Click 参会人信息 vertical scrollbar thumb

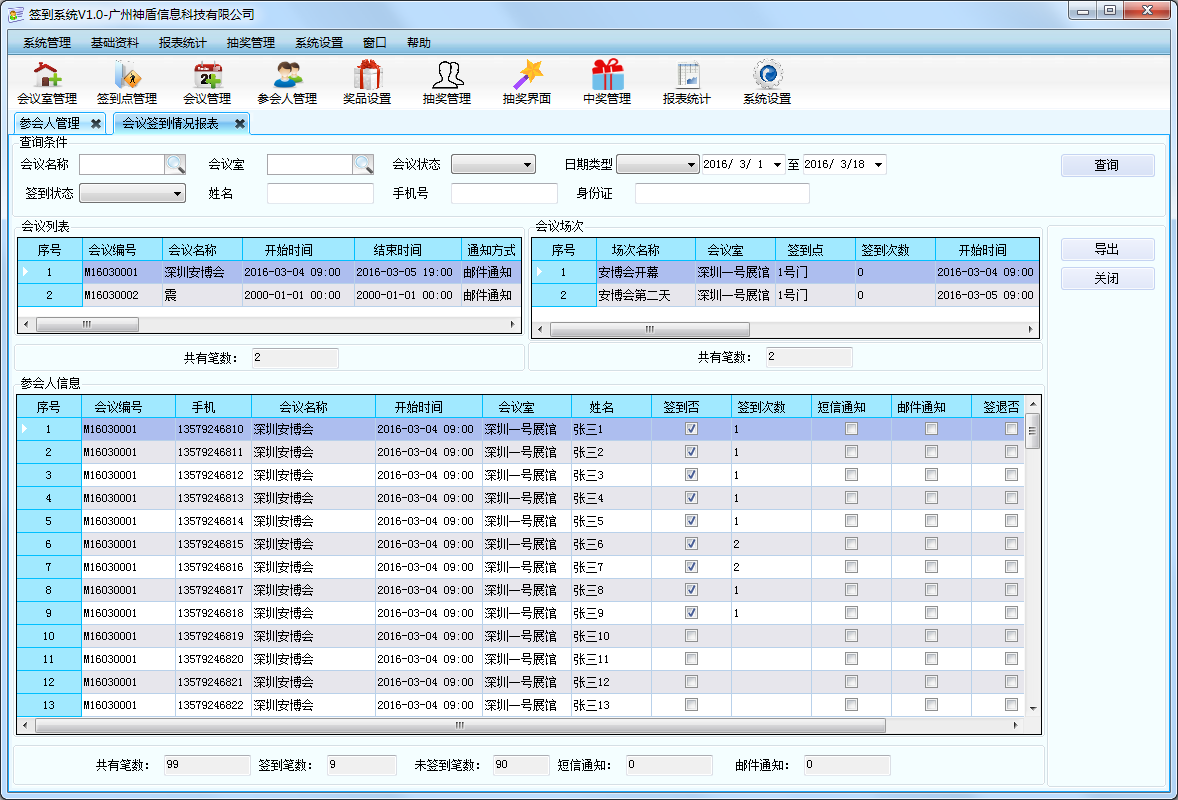[1032, 430]
